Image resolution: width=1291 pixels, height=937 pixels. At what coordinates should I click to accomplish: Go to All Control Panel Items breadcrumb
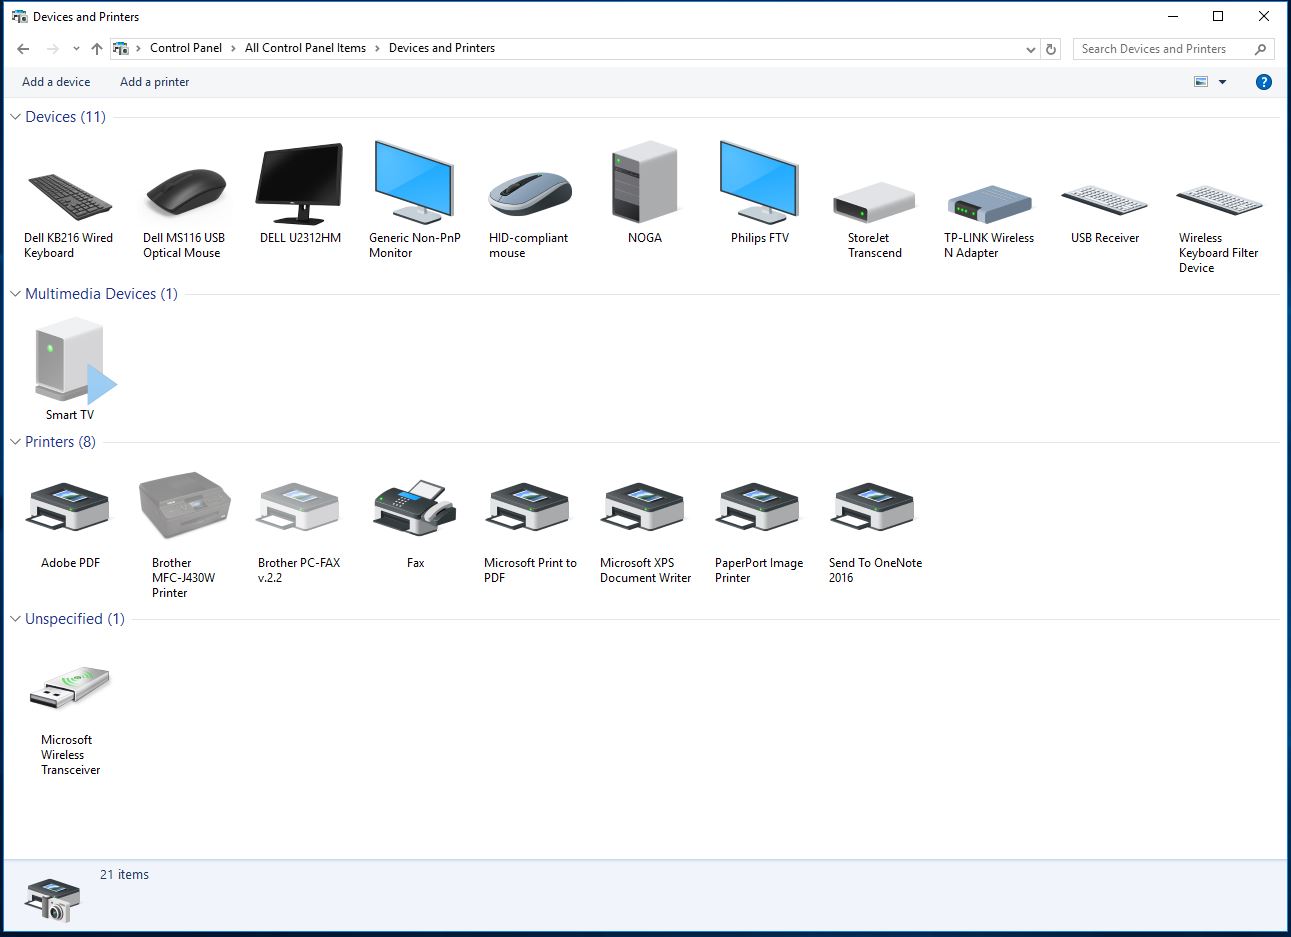tap(305, 48)
